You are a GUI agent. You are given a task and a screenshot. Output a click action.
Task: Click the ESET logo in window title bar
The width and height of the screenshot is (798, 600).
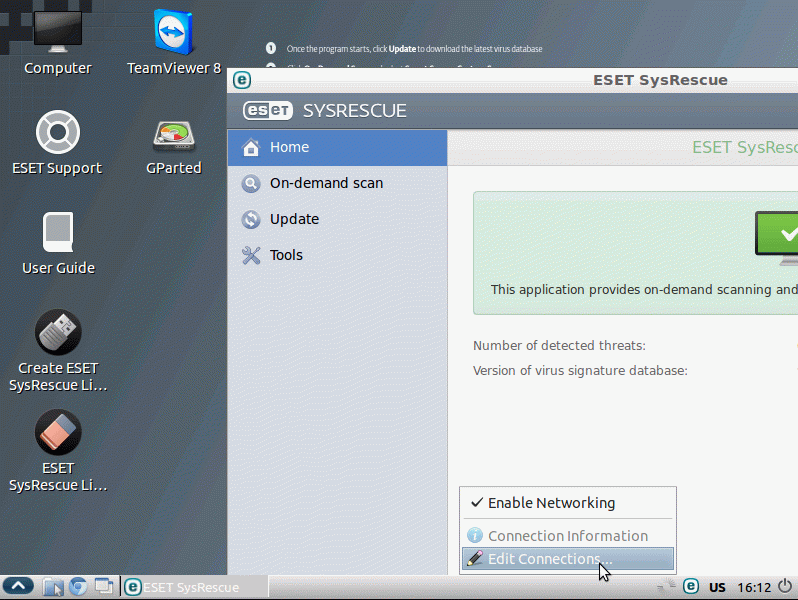tap(242, 80)
